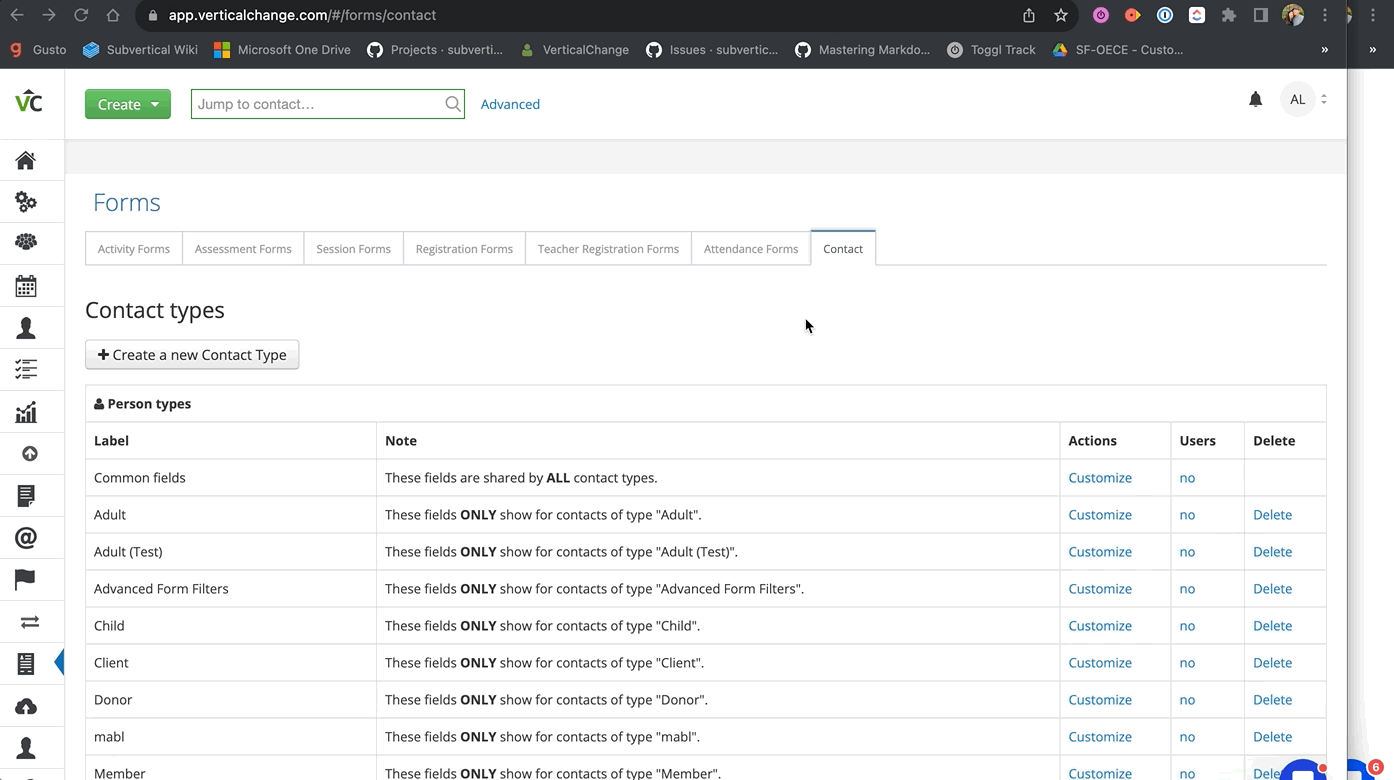Click Create a new Contact Type button

[192, 355]
